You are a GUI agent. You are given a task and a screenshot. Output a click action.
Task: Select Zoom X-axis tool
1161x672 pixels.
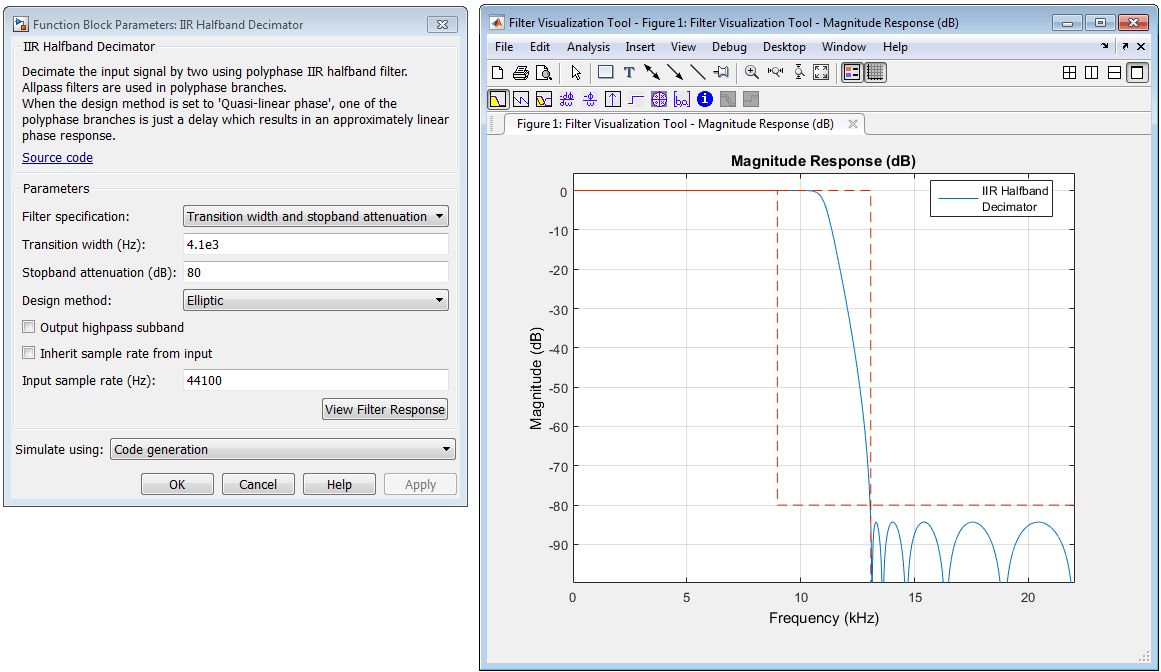pyautogui.click(x=775, y=73)
